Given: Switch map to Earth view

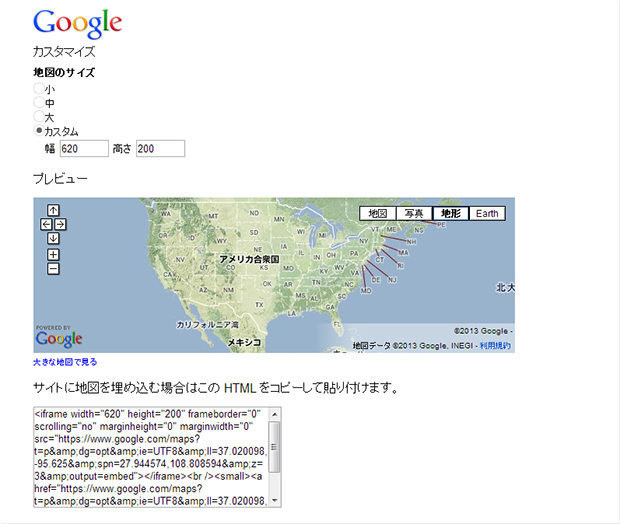Looking at the screenshot, I should pyautogui.click(x=487, y=214).
